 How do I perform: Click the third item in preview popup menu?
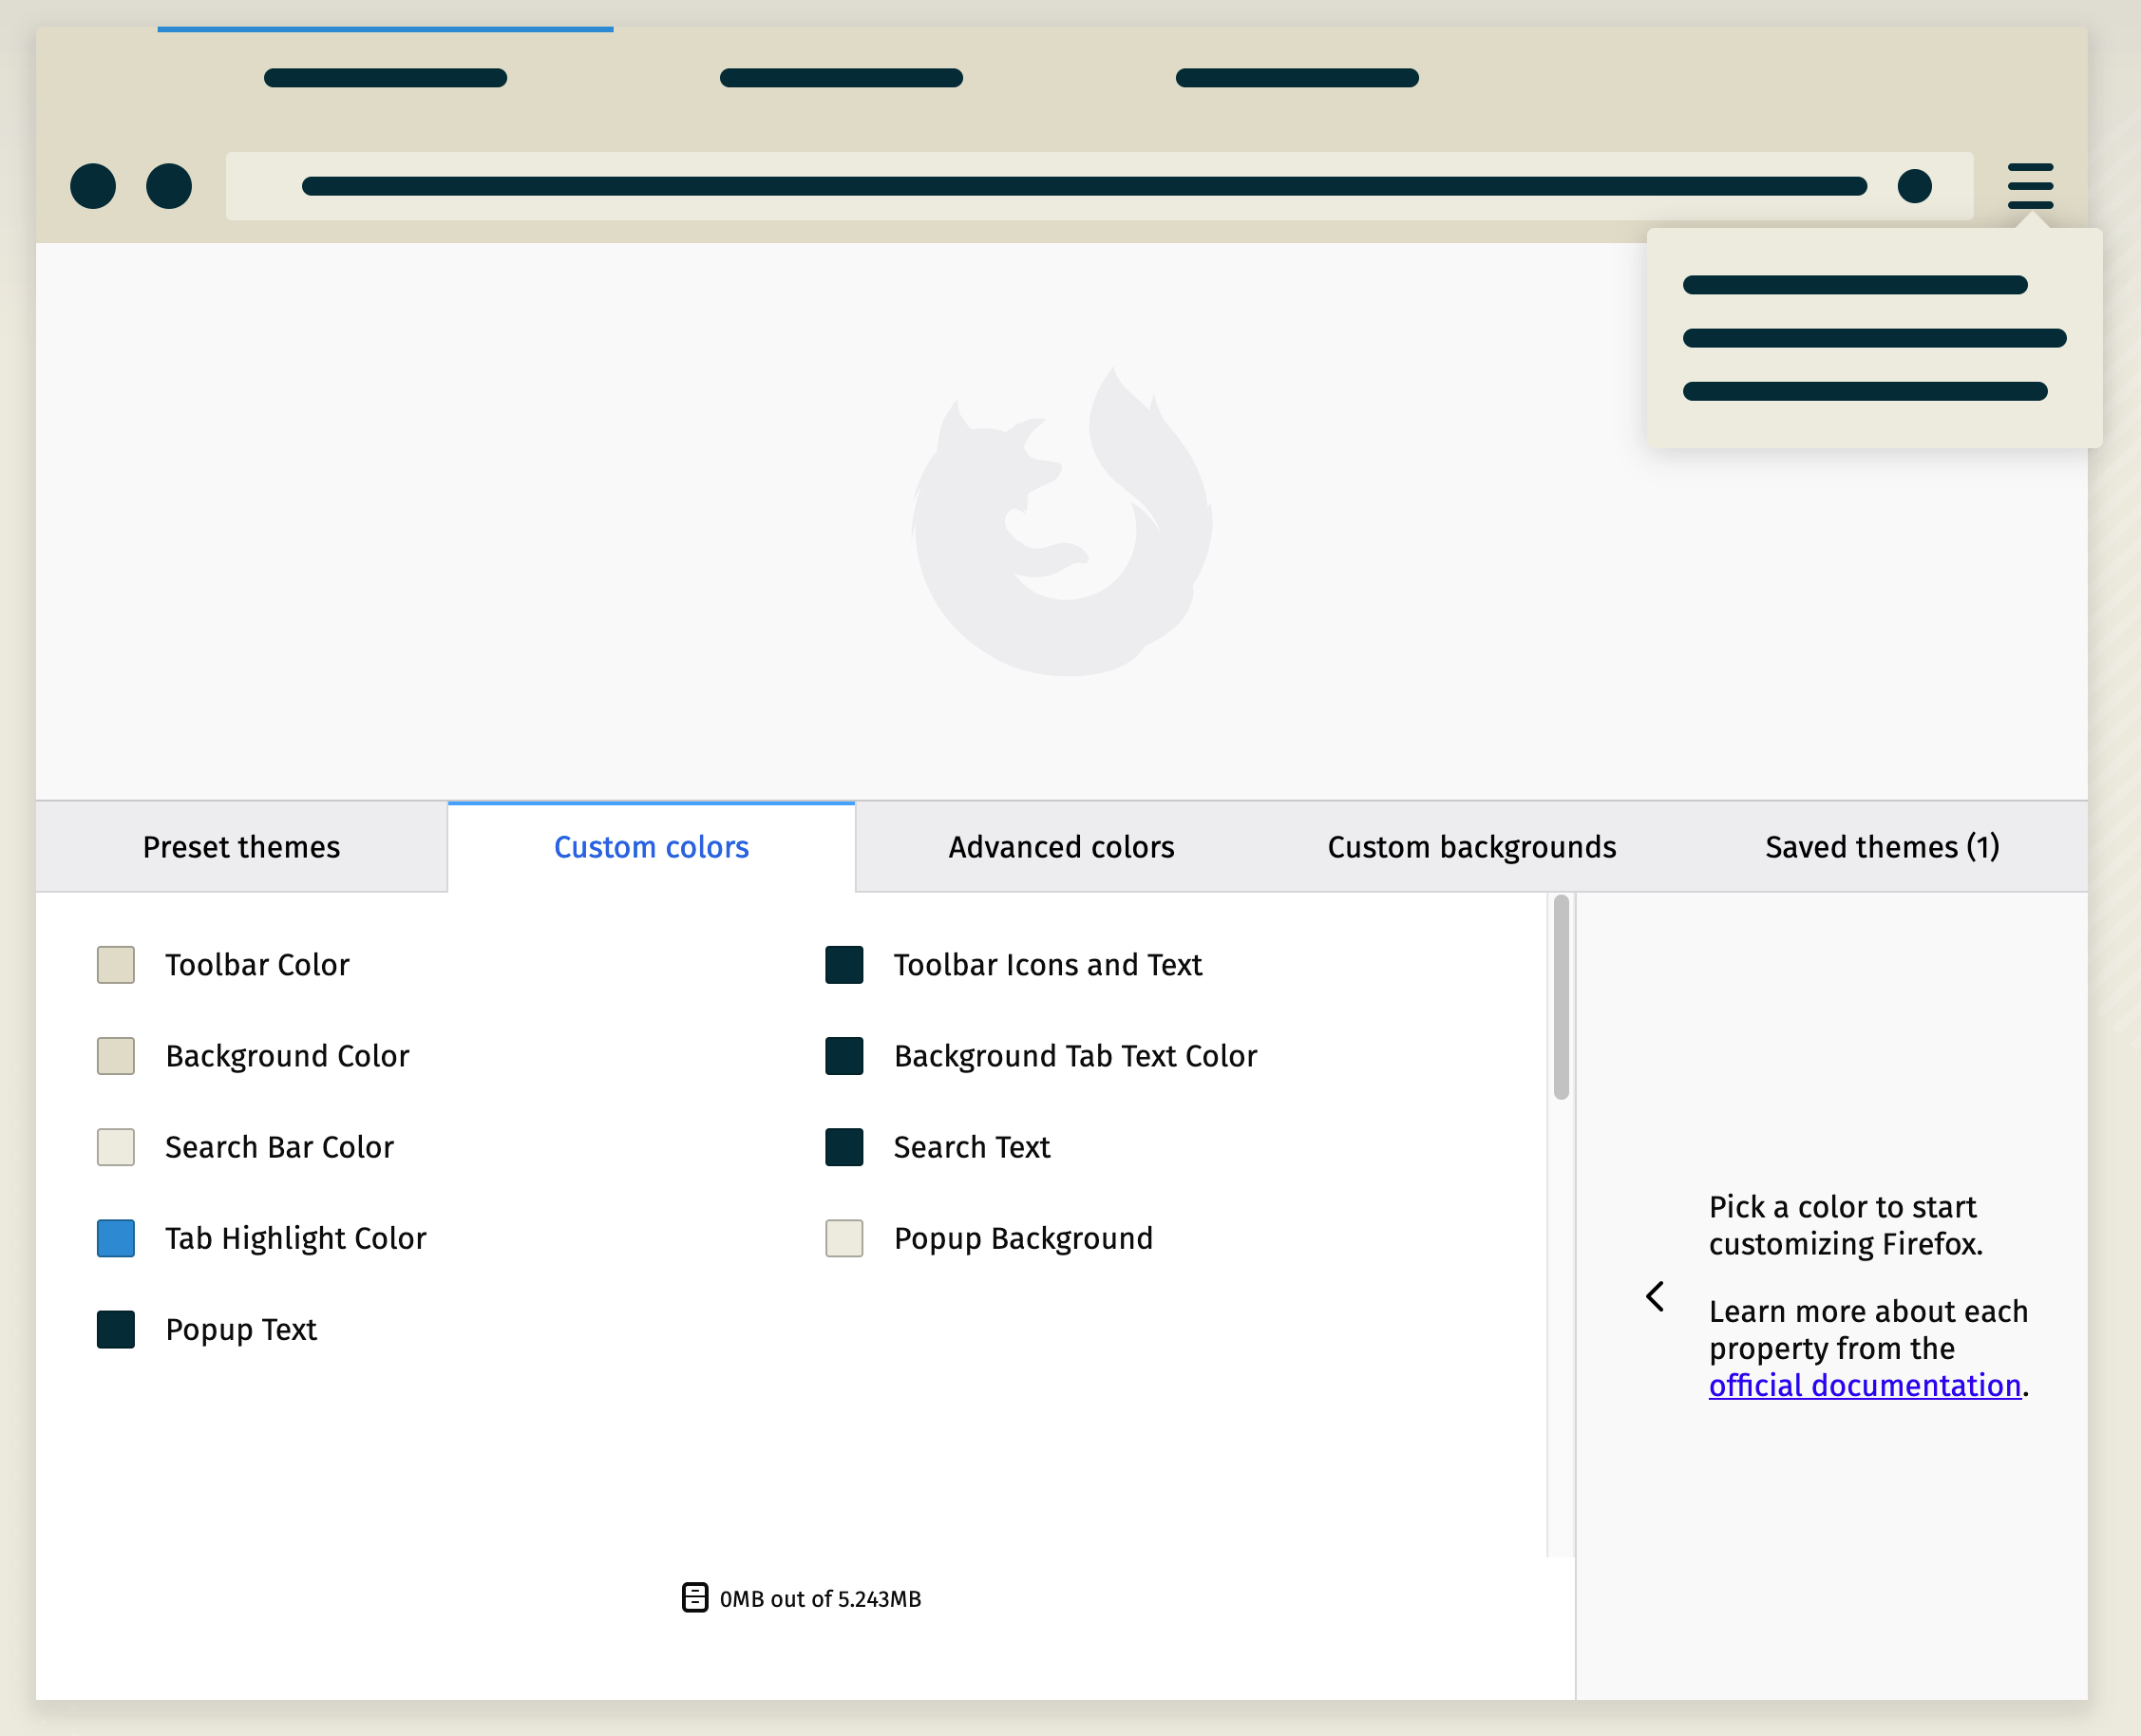tap(1865, 391)
